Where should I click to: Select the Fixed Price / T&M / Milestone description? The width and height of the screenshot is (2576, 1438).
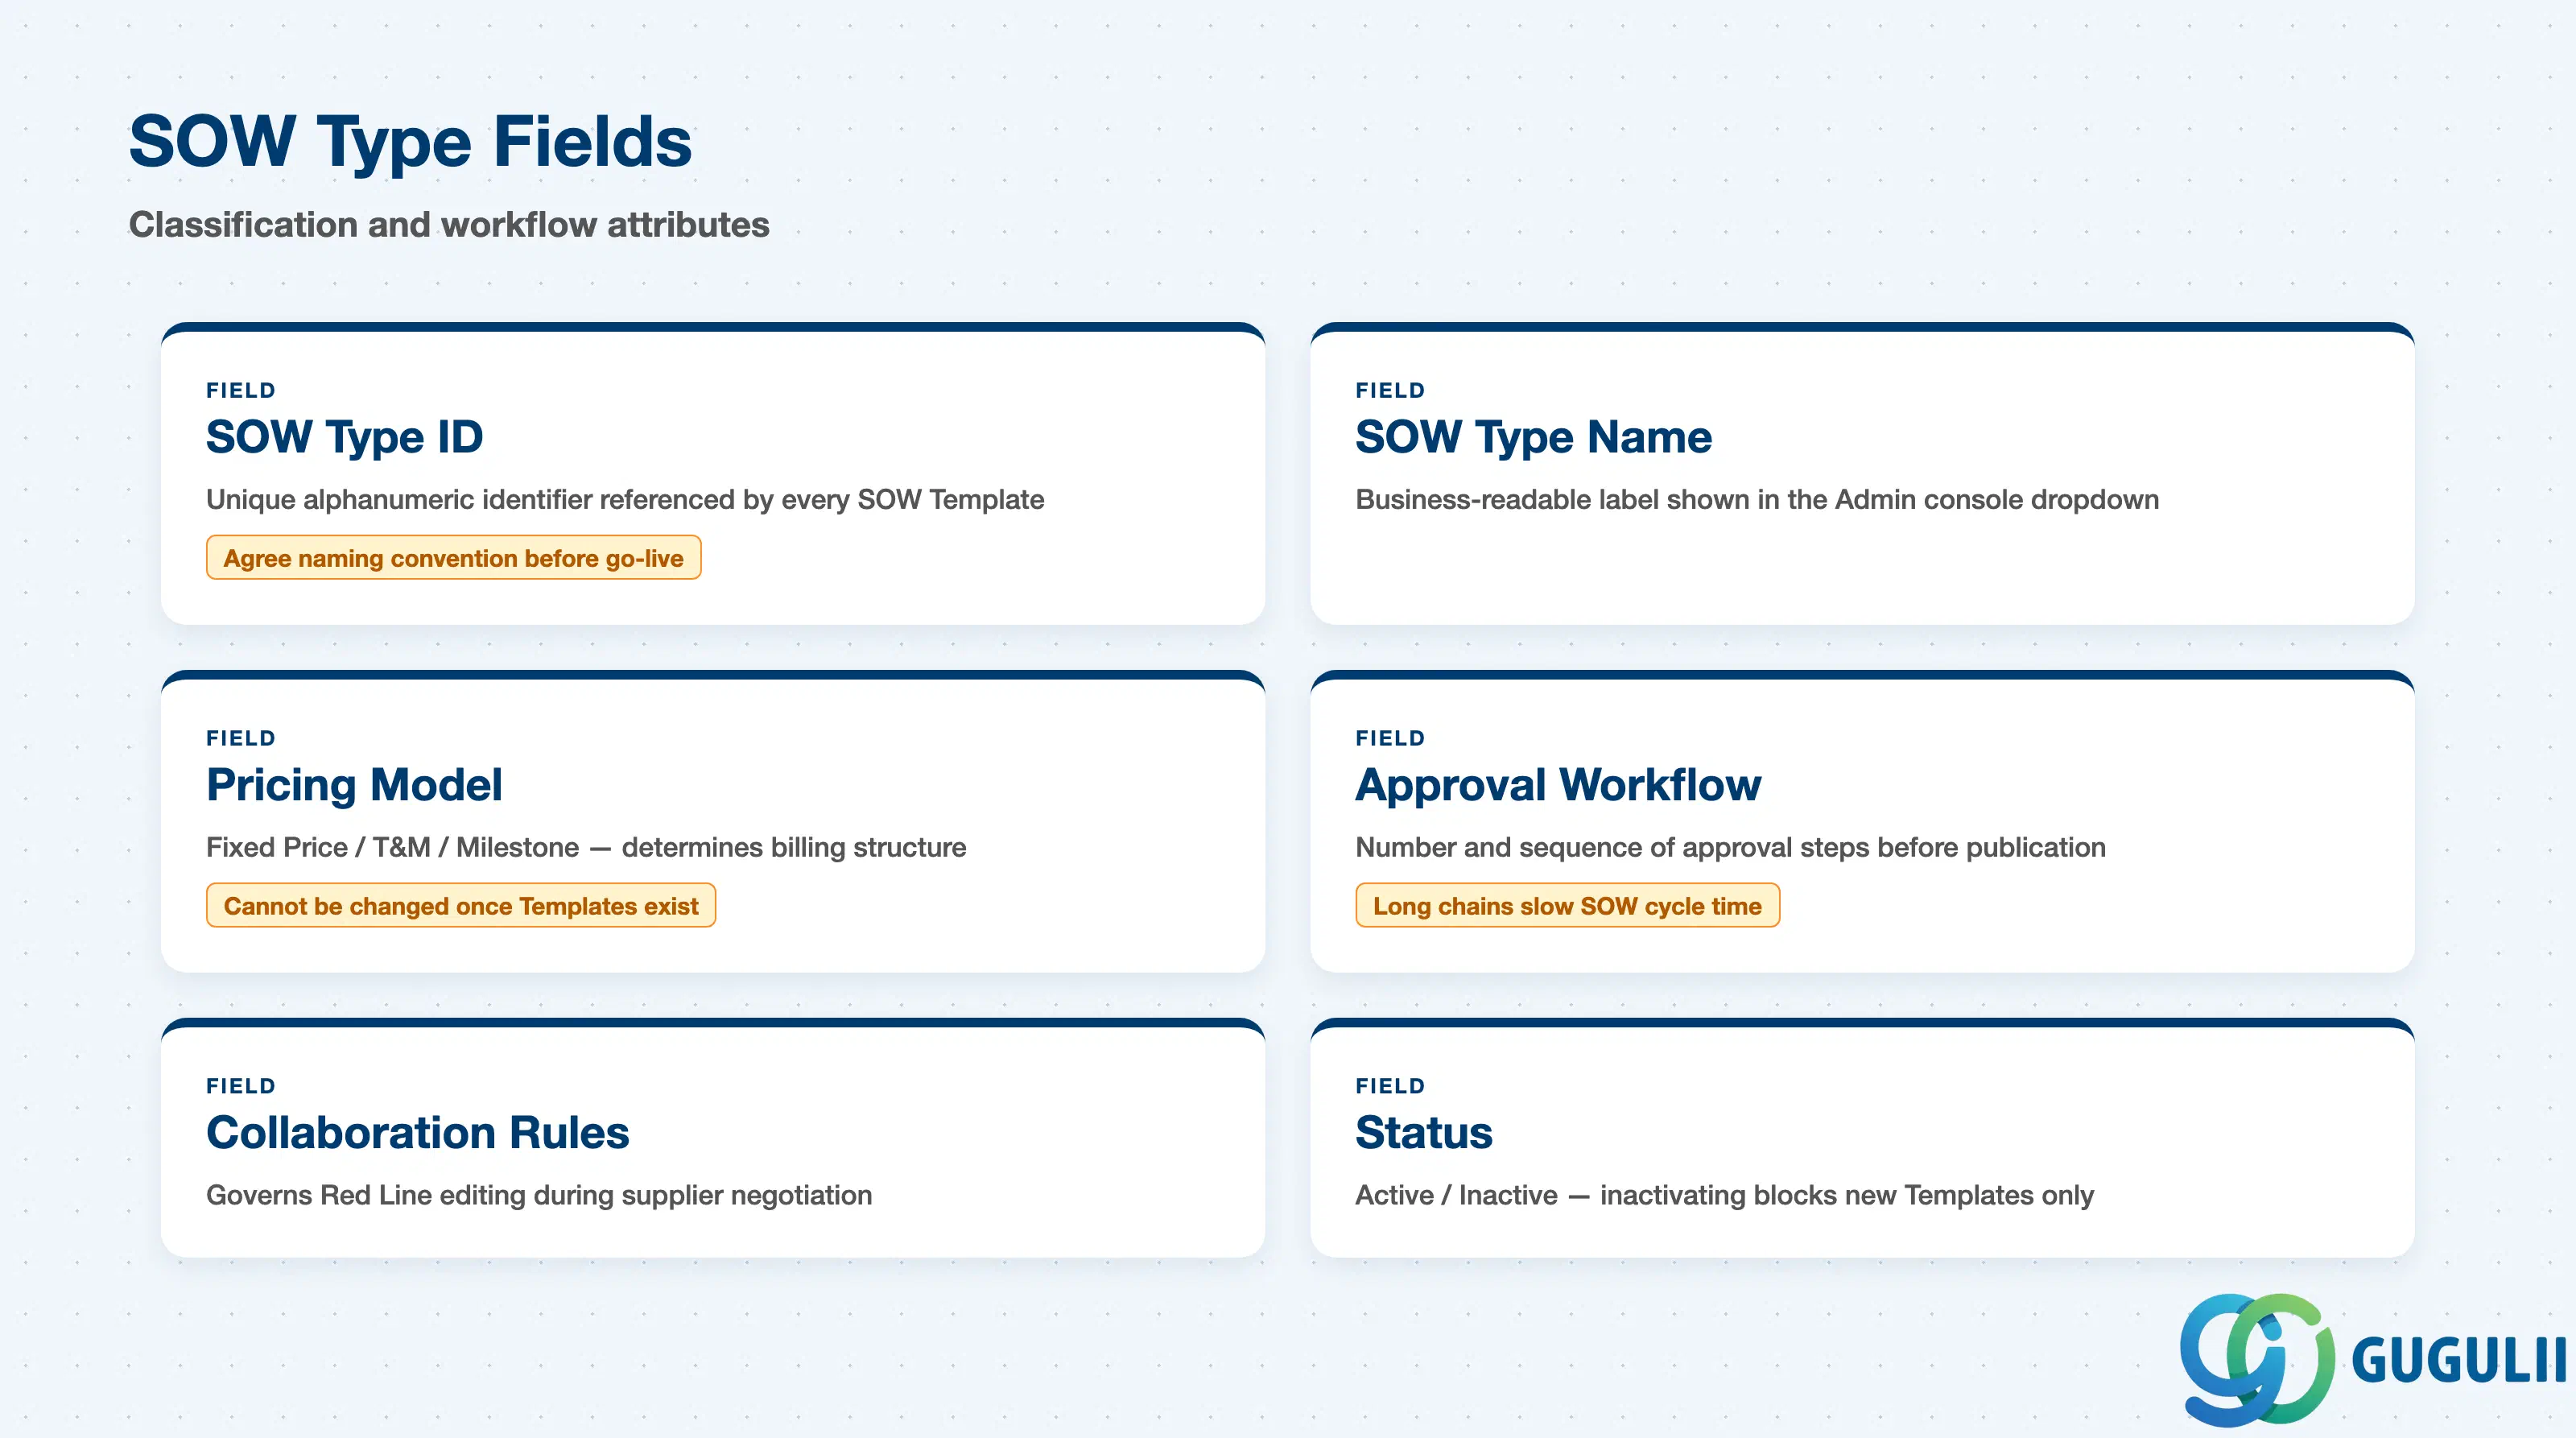tap(586, 847)
